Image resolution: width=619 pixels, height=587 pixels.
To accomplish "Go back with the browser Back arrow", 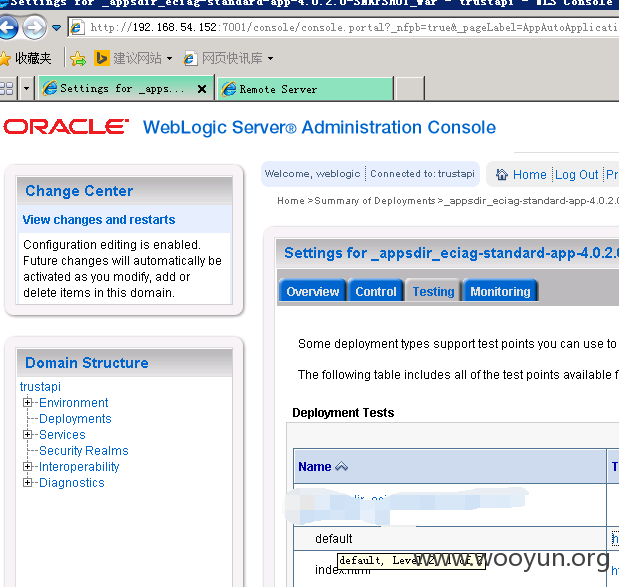I will (8, 27).
